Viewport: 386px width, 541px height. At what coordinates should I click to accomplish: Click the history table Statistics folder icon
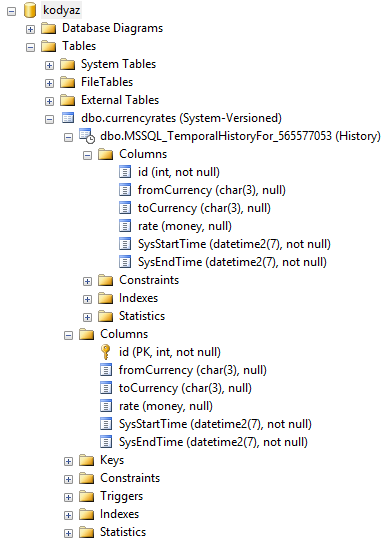tap(106, 316)
